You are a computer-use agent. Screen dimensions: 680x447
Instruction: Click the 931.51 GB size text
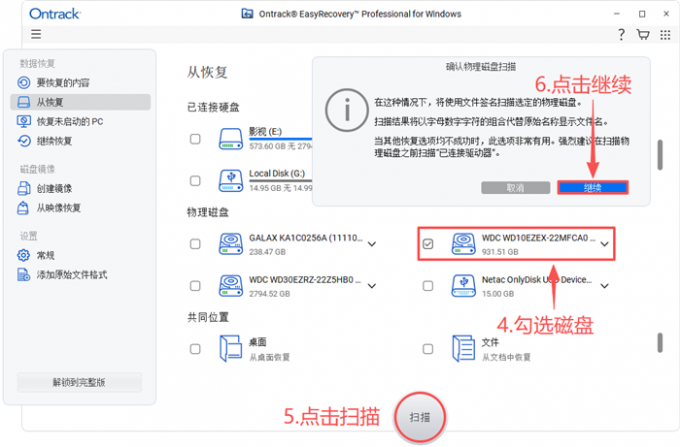500,251
